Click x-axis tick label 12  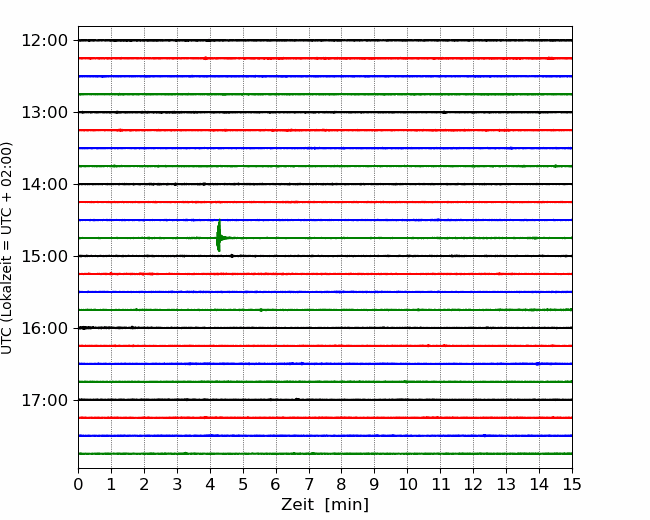coord(473,484)
